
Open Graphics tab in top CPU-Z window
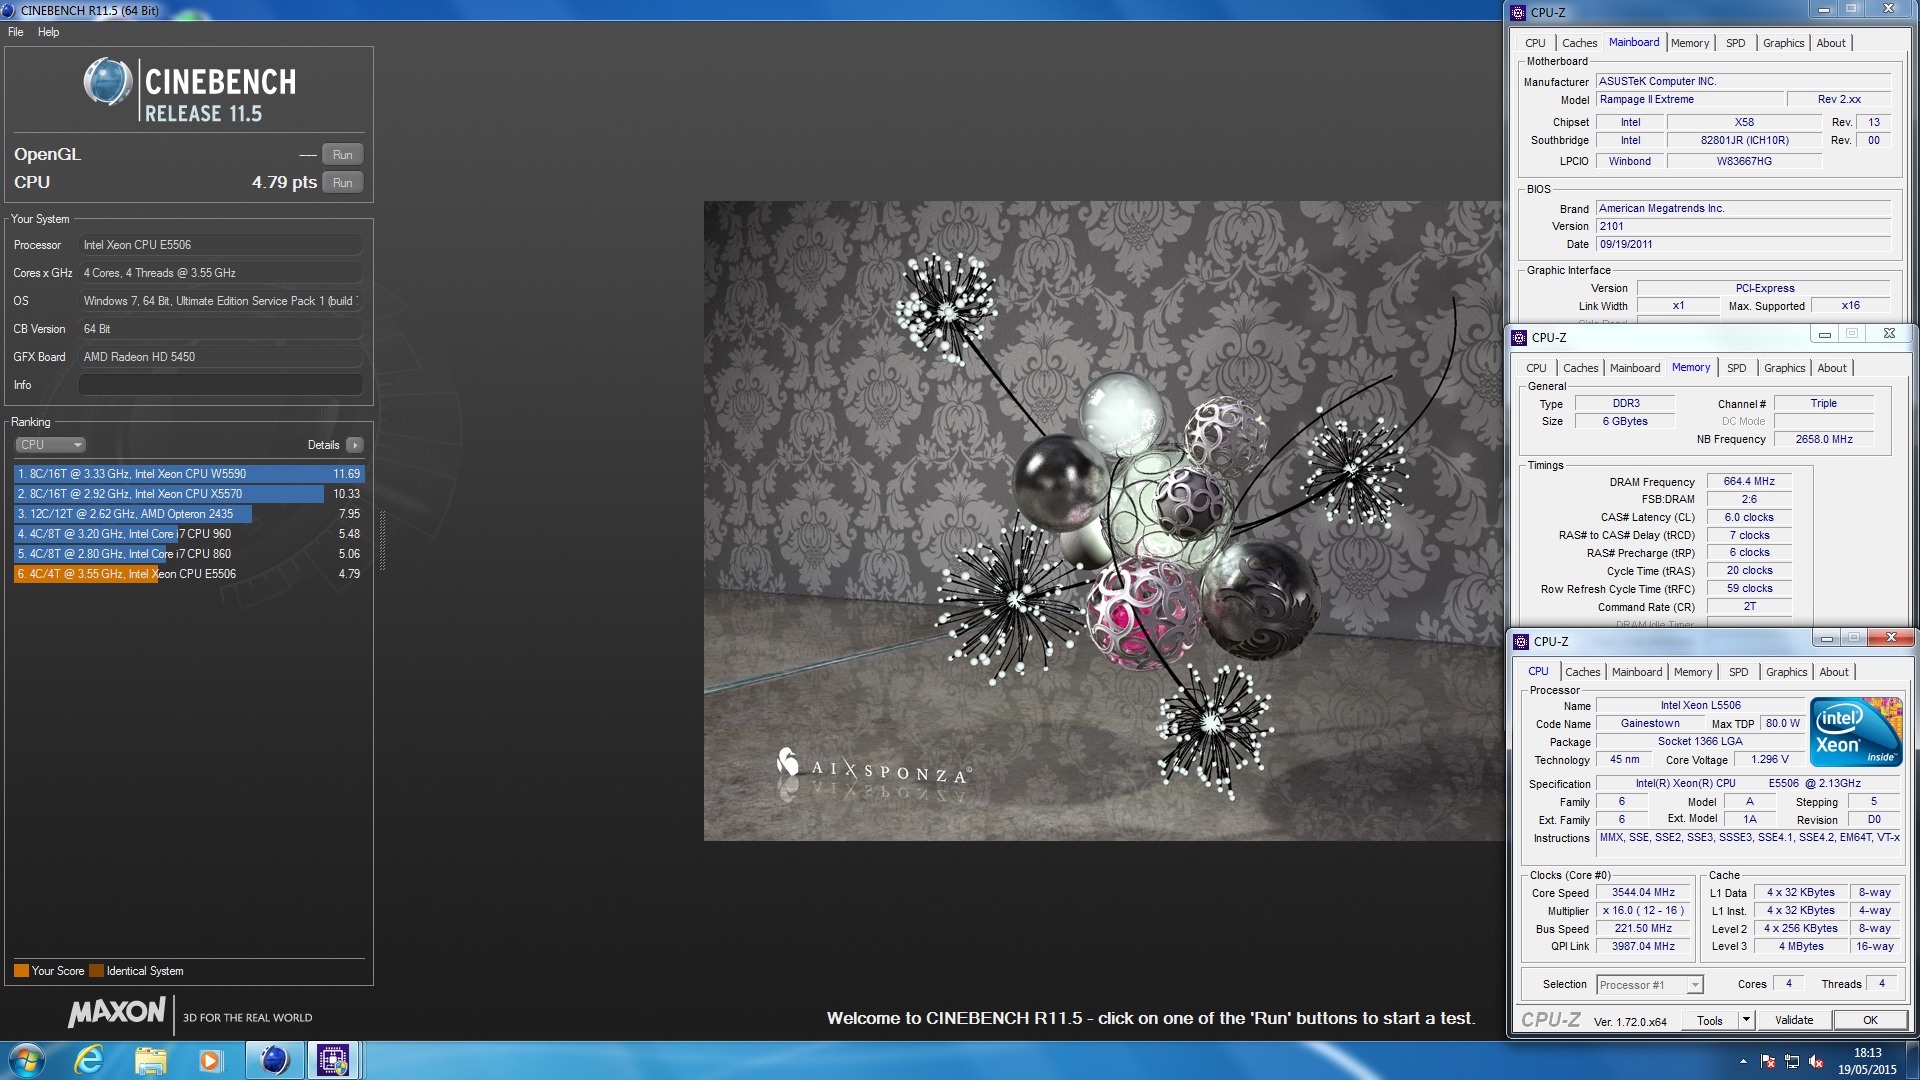click(x=1783, y=43)
